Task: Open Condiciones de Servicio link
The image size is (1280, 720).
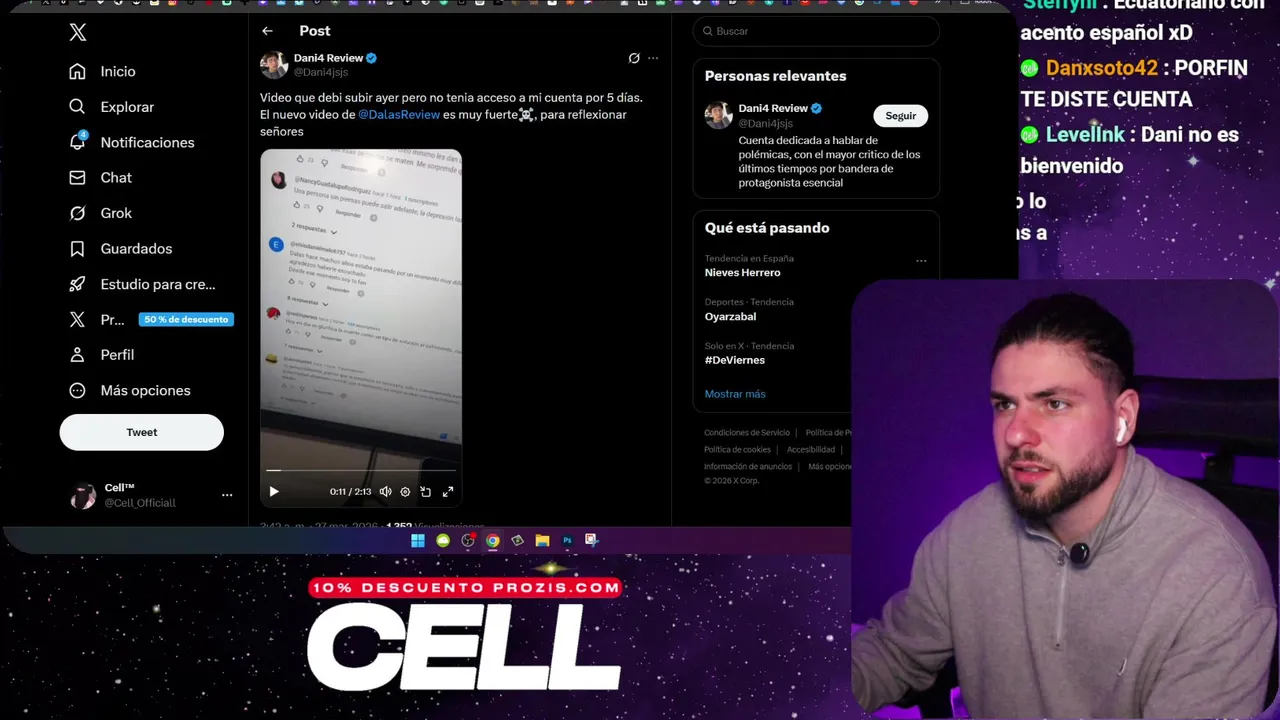Action: [x=747, y=433]
